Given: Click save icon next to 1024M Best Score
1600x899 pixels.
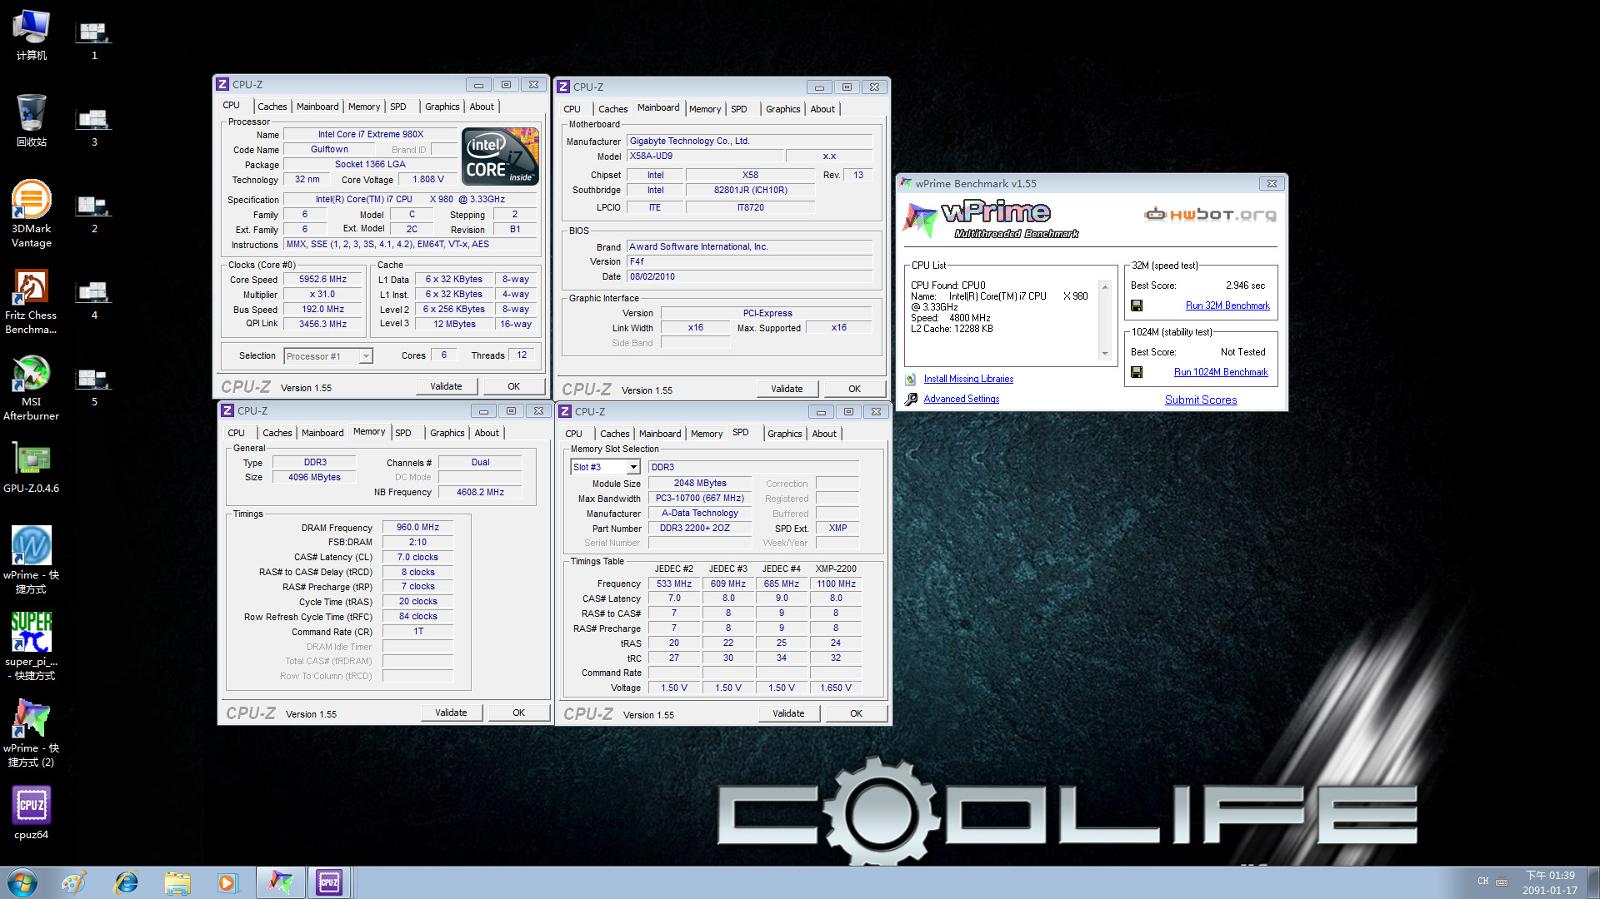Looking at the screenshot, I should [1137, 372].
